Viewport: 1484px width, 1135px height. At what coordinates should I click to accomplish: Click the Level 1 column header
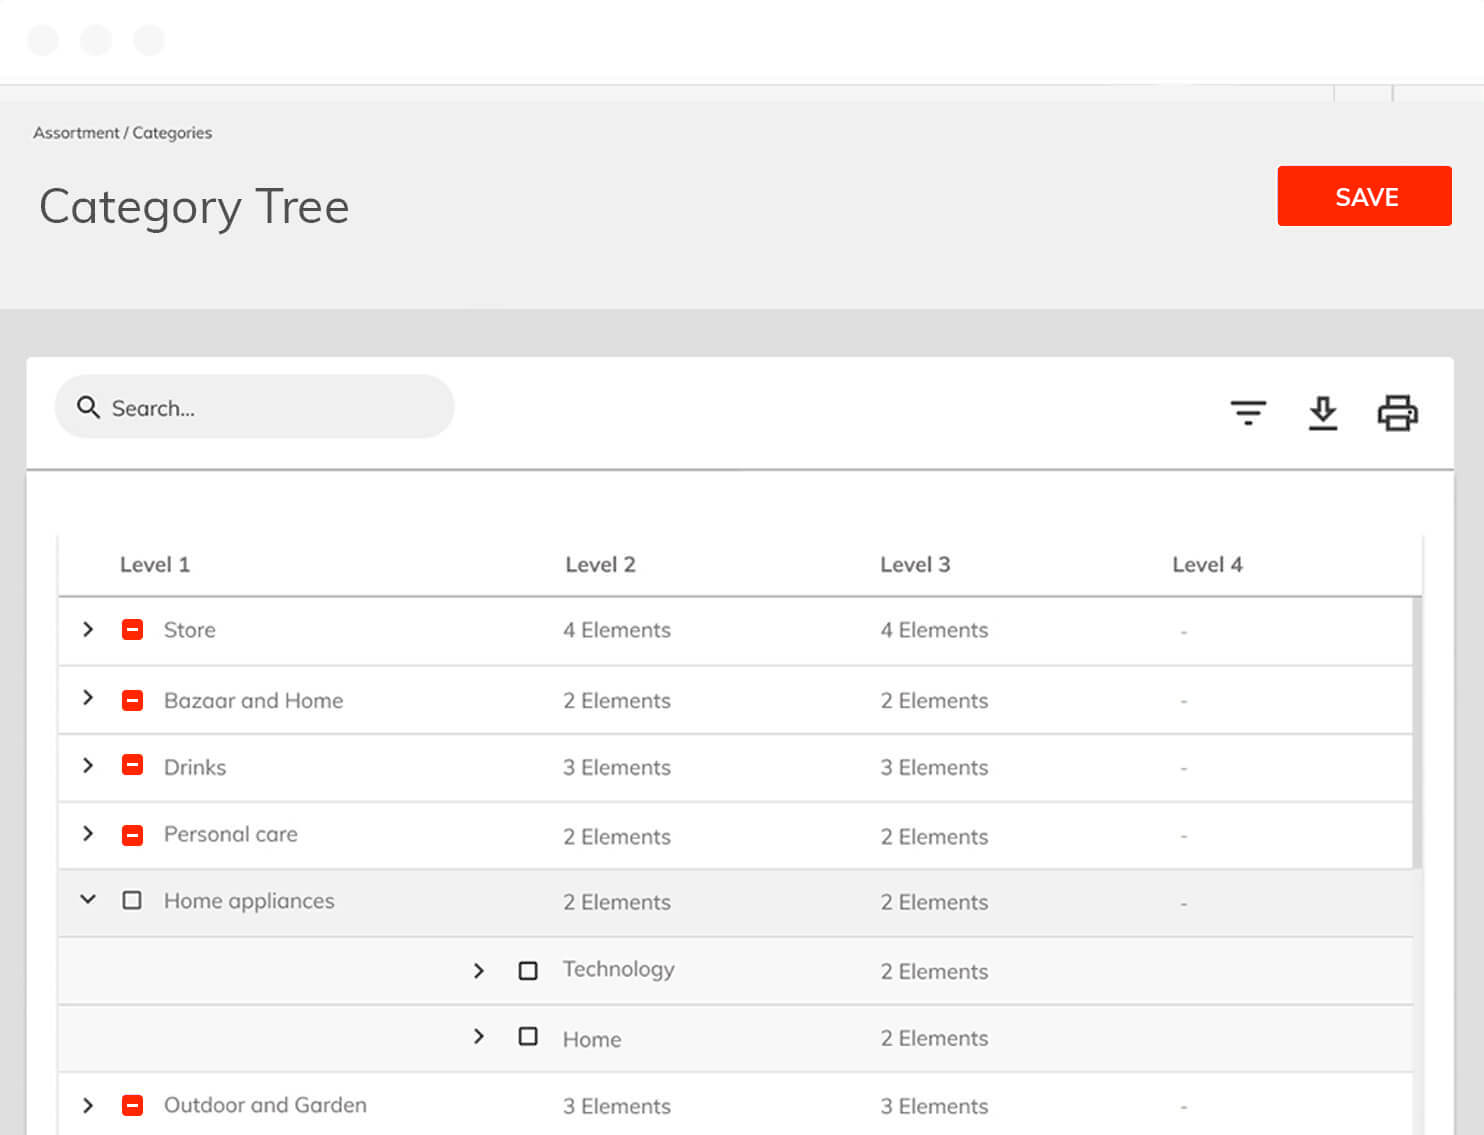tap(155, 565)
